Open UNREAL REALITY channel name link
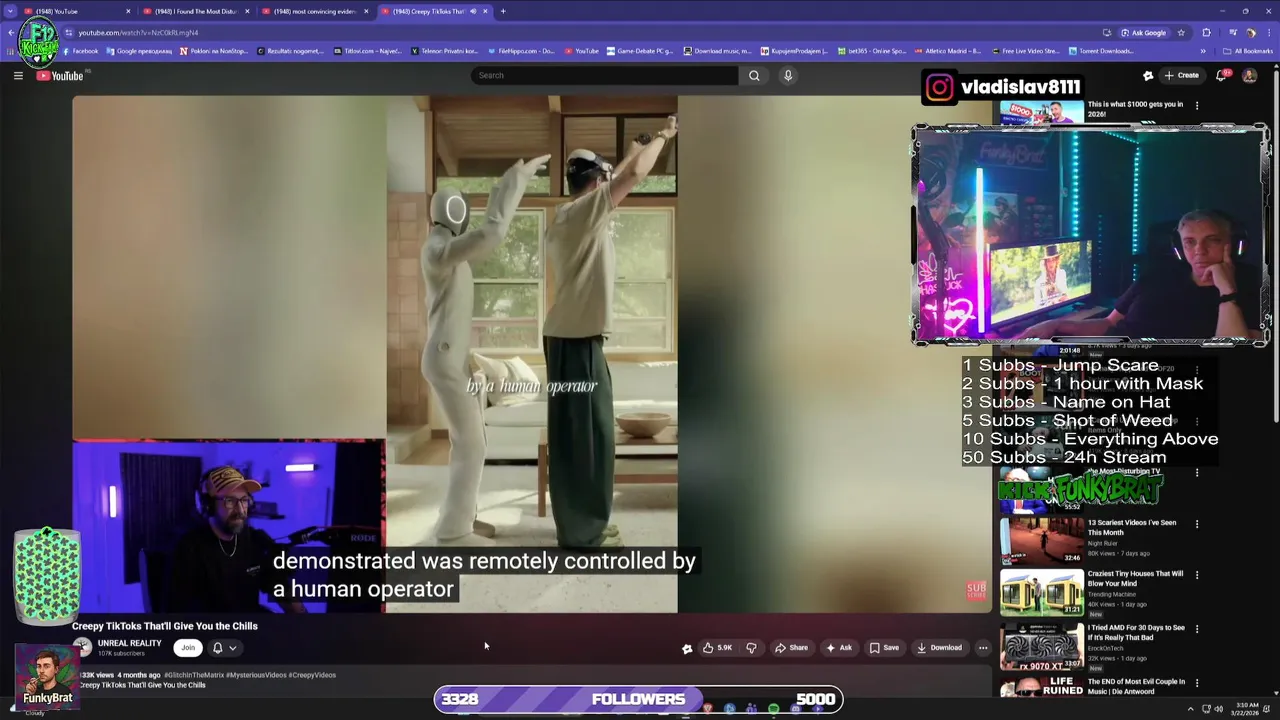 point(129,643)
